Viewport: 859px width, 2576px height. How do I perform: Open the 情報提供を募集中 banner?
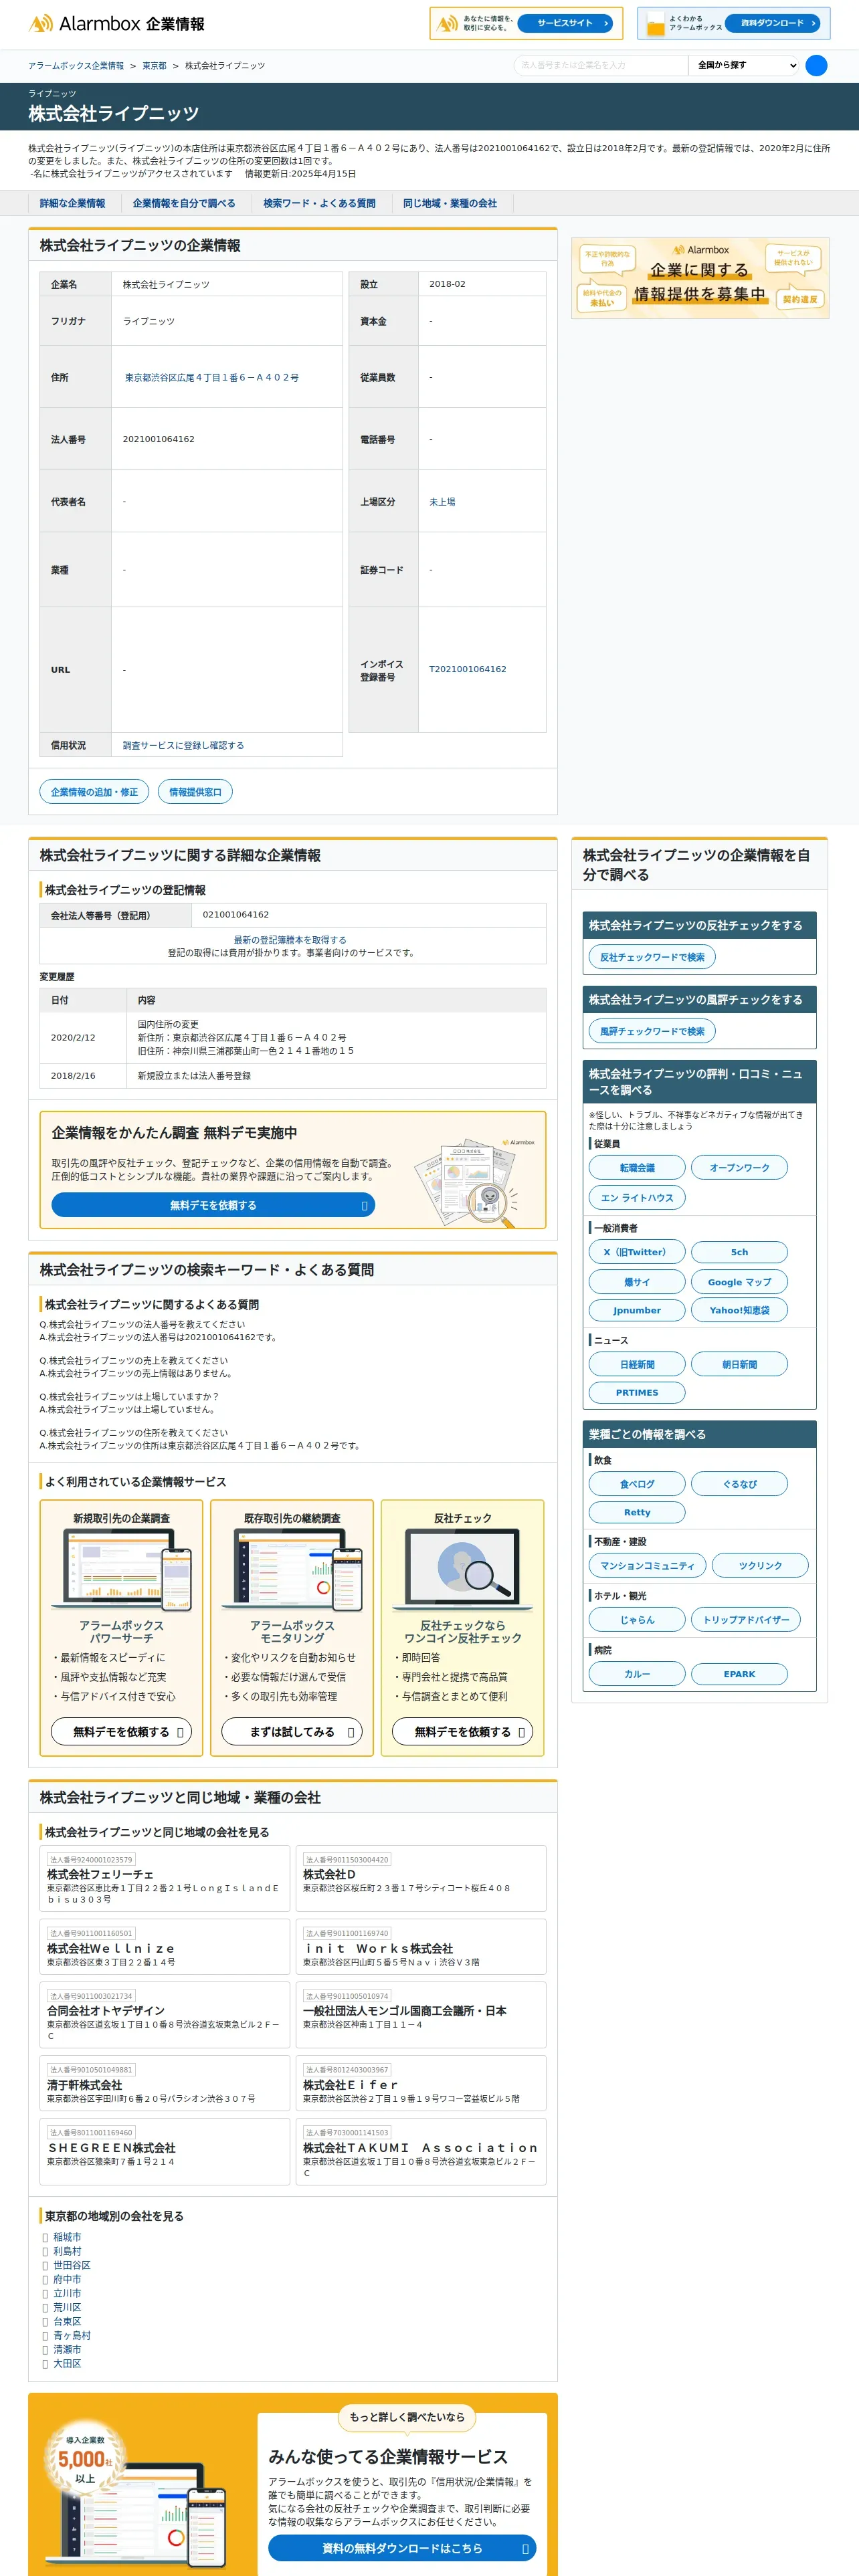[700, 278]
